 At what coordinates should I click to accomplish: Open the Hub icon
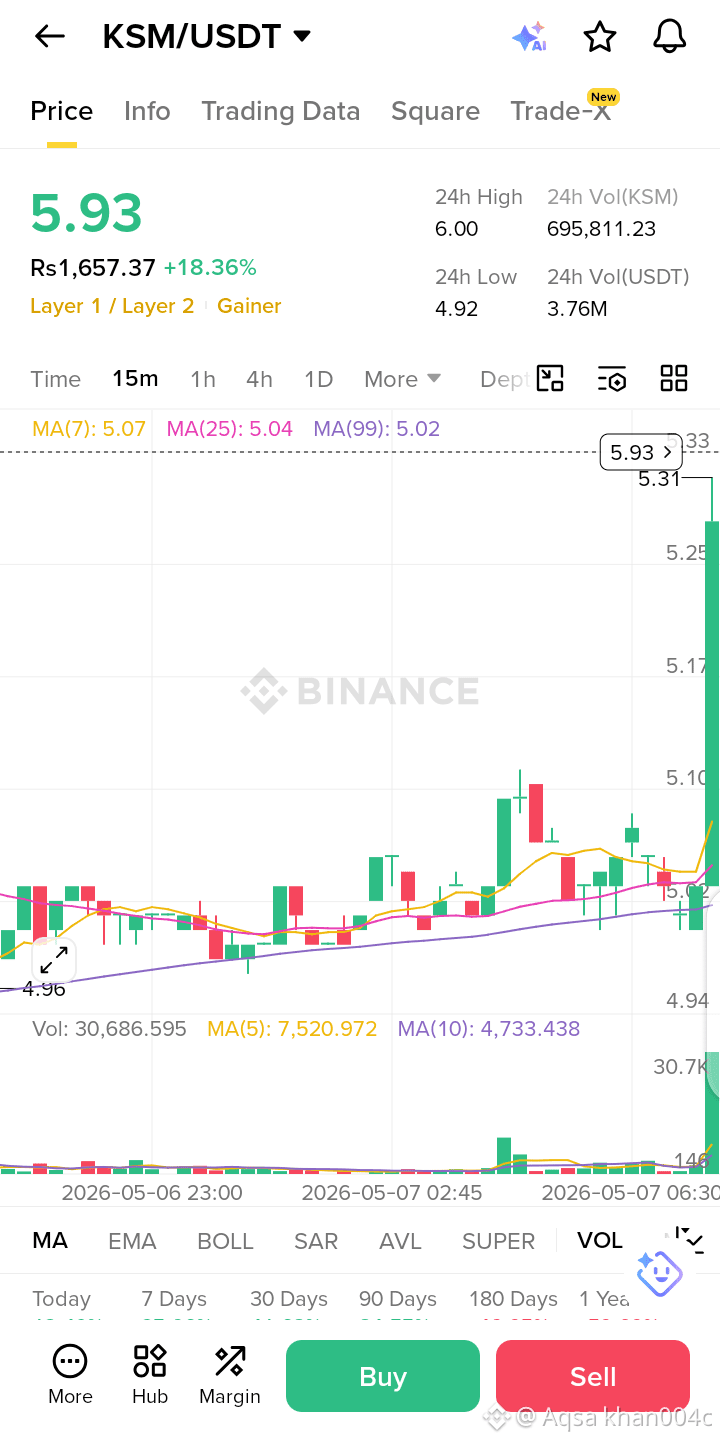coord(150,1375)
